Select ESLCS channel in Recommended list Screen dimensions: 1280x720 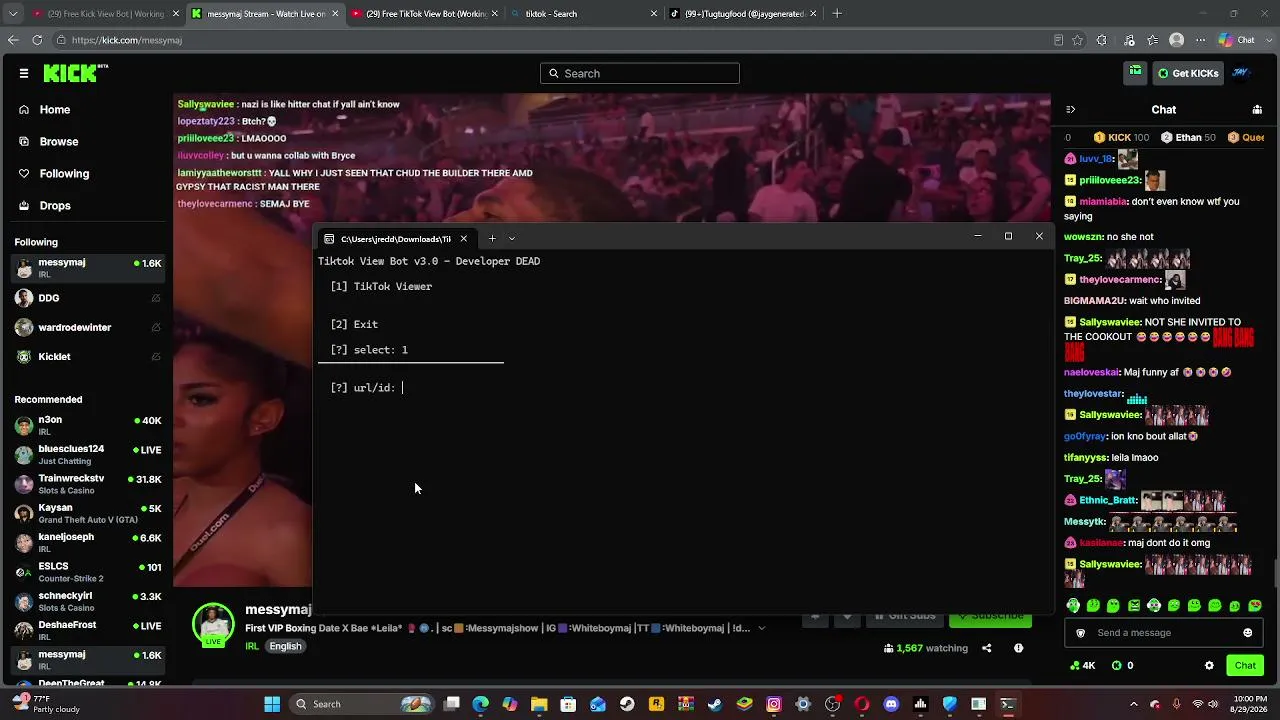point(87,572)
